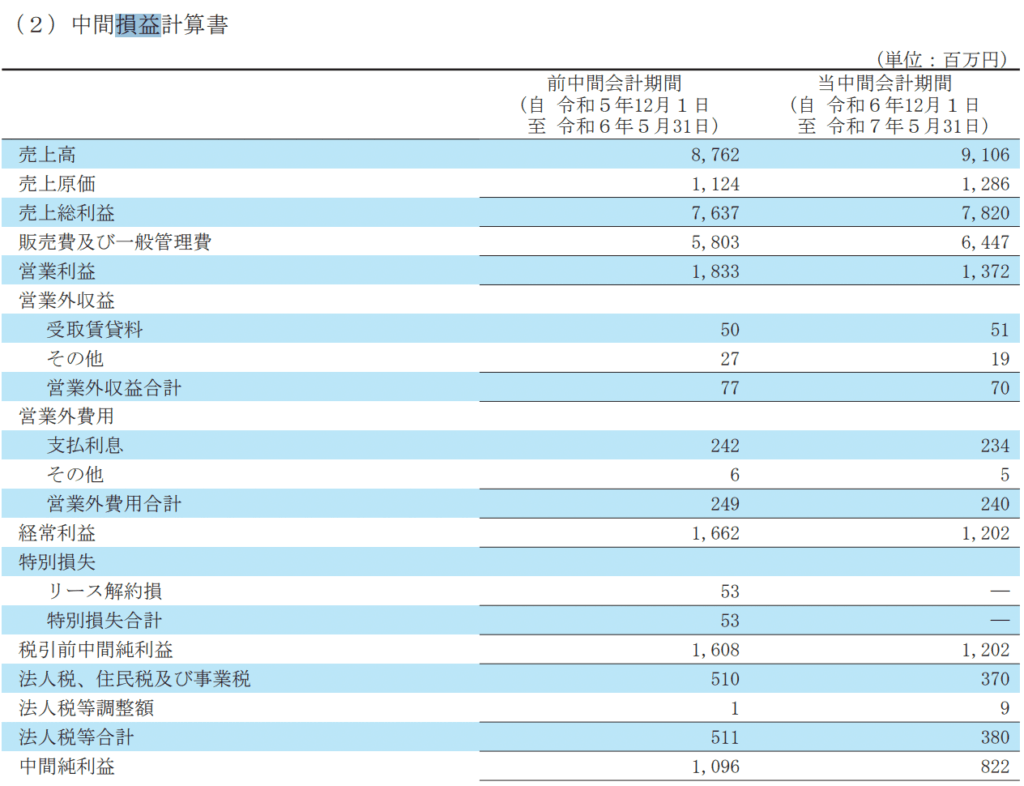Click the 営業外収益合計 row label
1024x786 pixels.
coord(114,387)
